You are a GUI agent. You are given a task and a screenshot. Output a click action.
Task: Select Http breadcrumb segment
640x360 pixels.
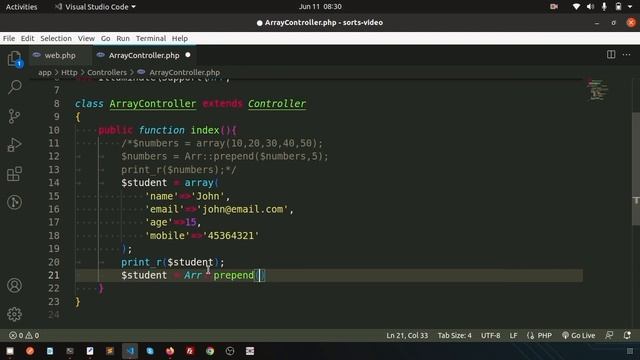coord(69,72)
